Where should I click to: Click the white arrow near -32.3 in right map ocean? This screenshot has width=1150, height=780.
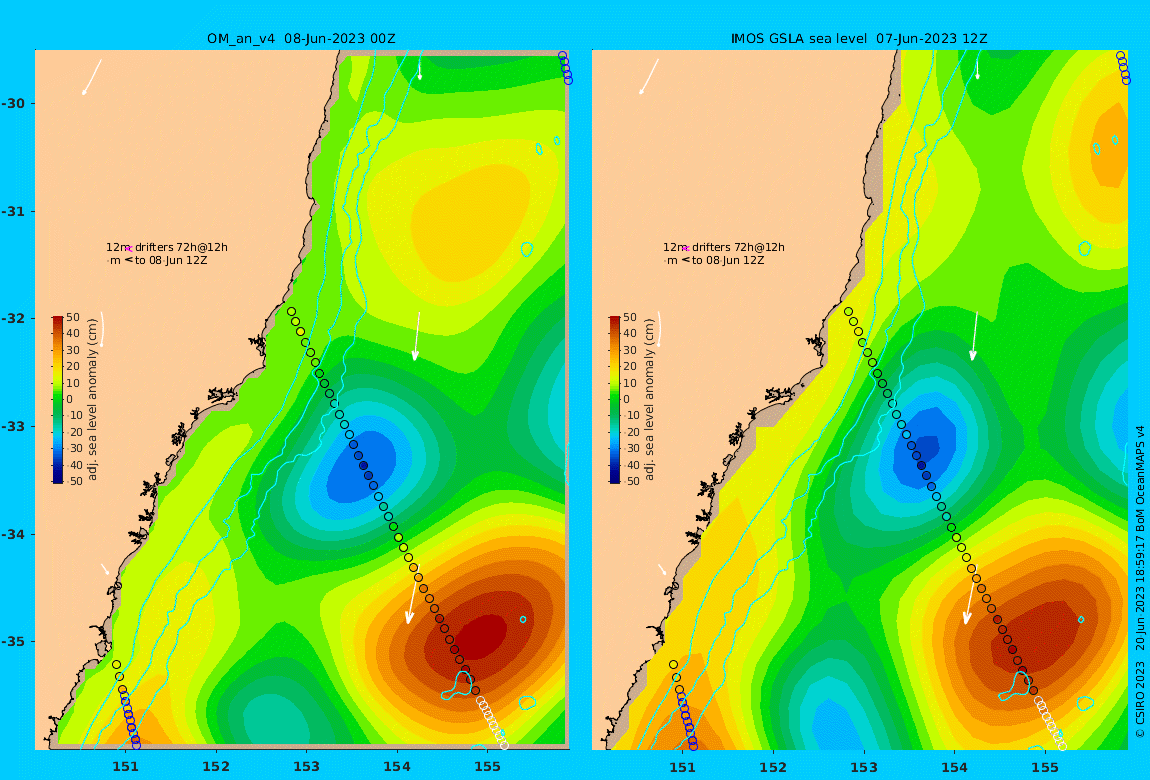pos(975,336)
